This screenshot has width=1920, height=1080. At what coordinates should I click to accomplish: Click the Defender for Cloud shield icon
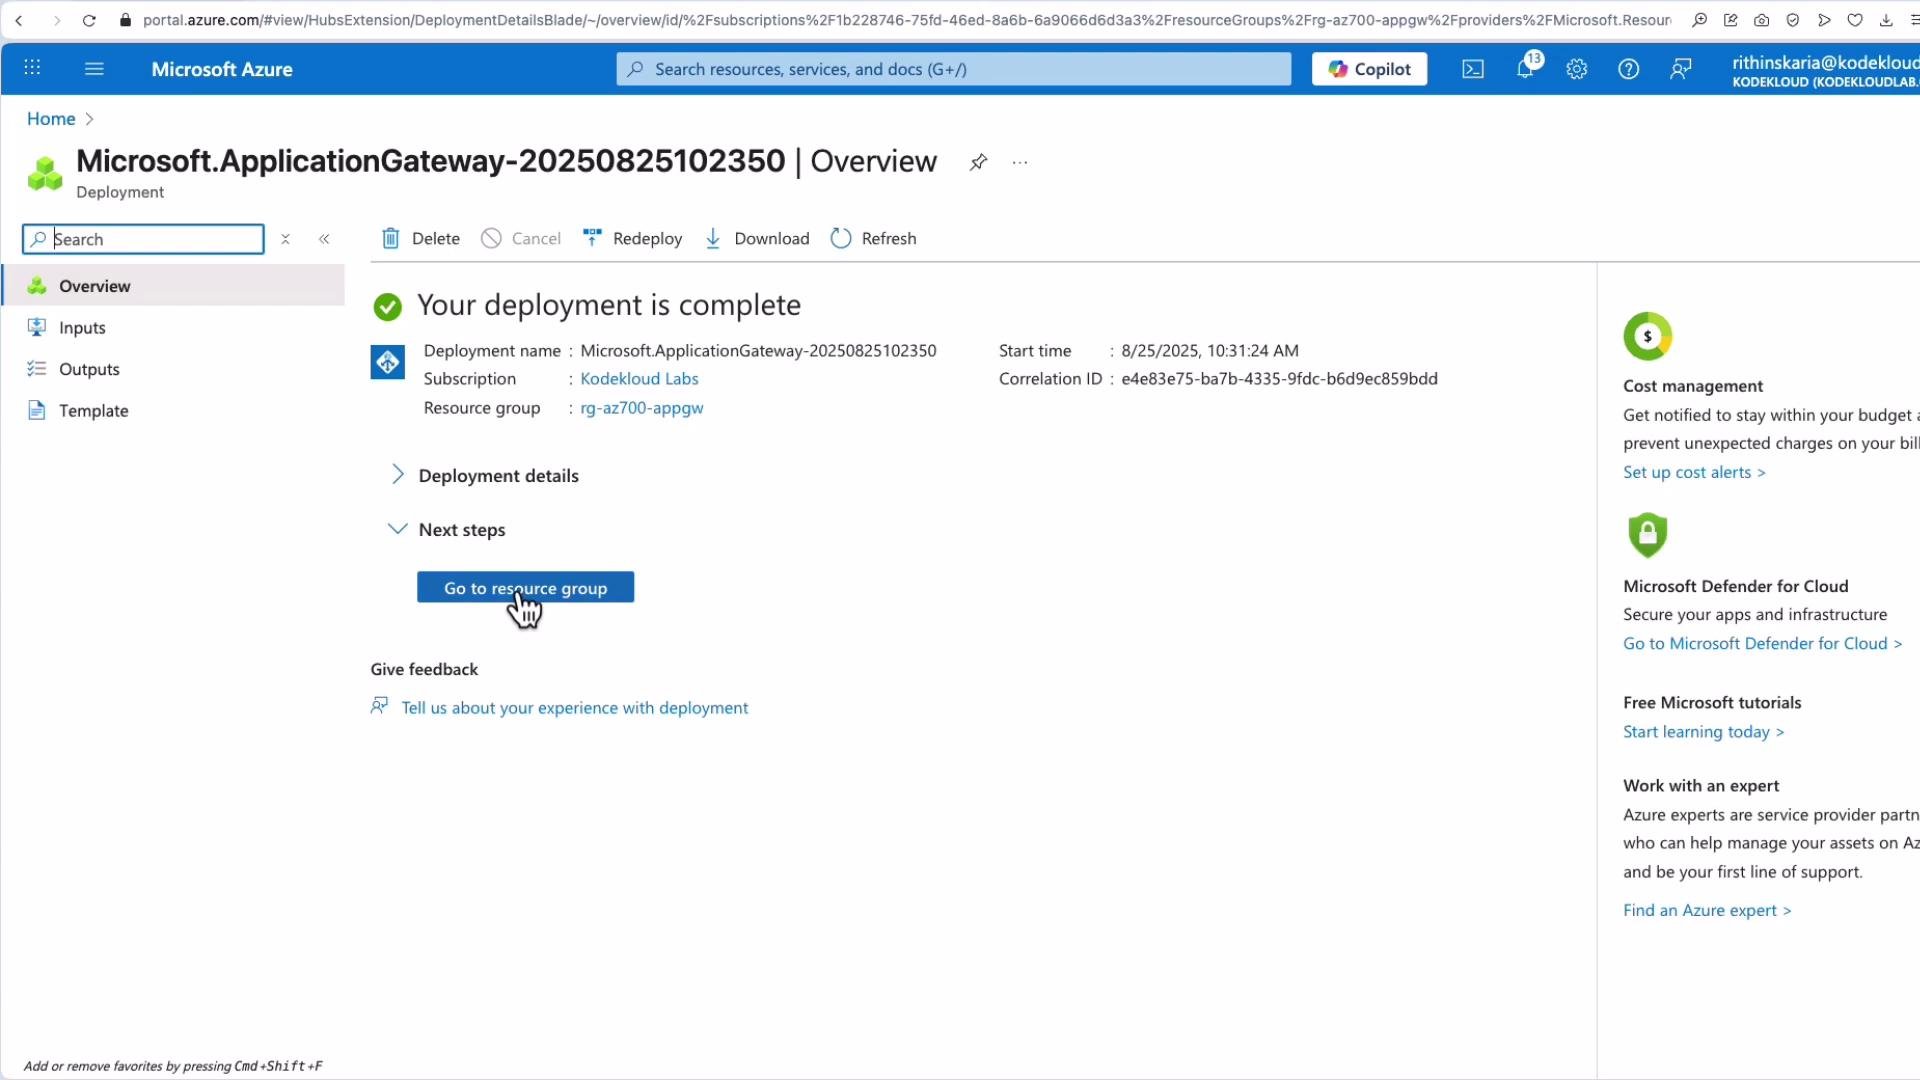click(1647, 535)
